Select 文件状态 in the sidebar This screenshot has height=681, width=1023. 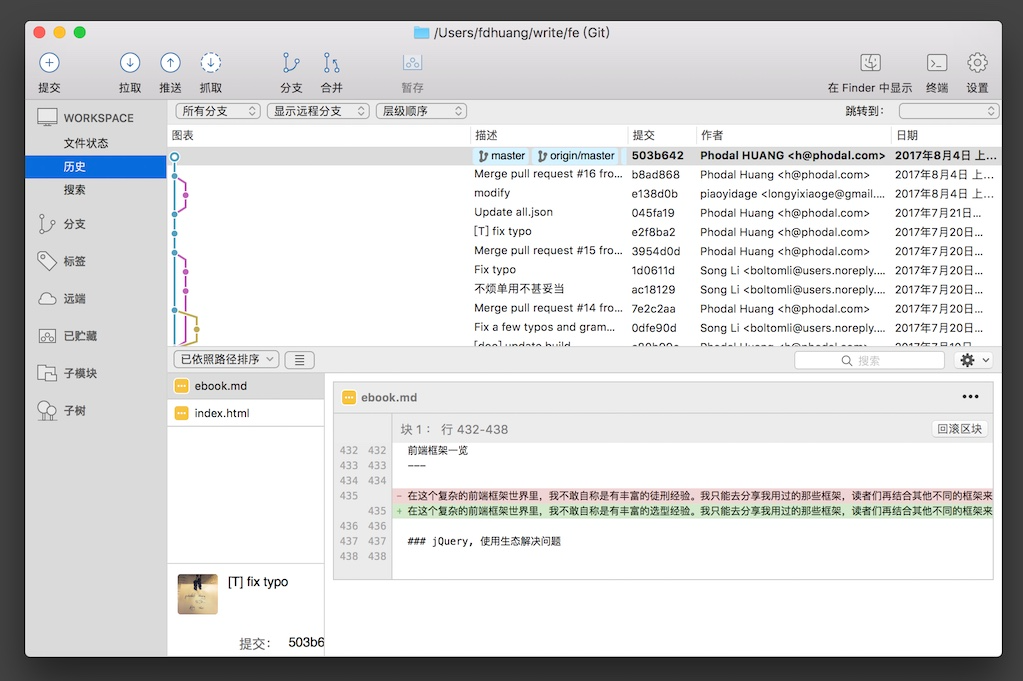click(86, 143)
